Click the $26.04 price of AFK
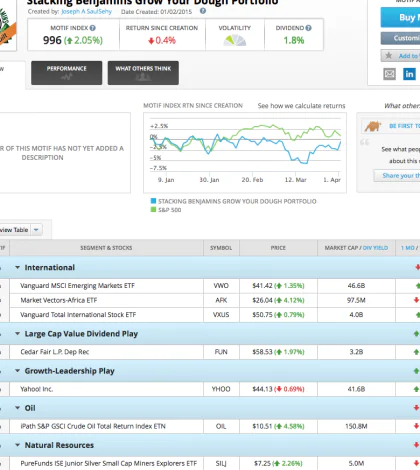This screenshot has width=420, height=470. [x=262, y=300]
